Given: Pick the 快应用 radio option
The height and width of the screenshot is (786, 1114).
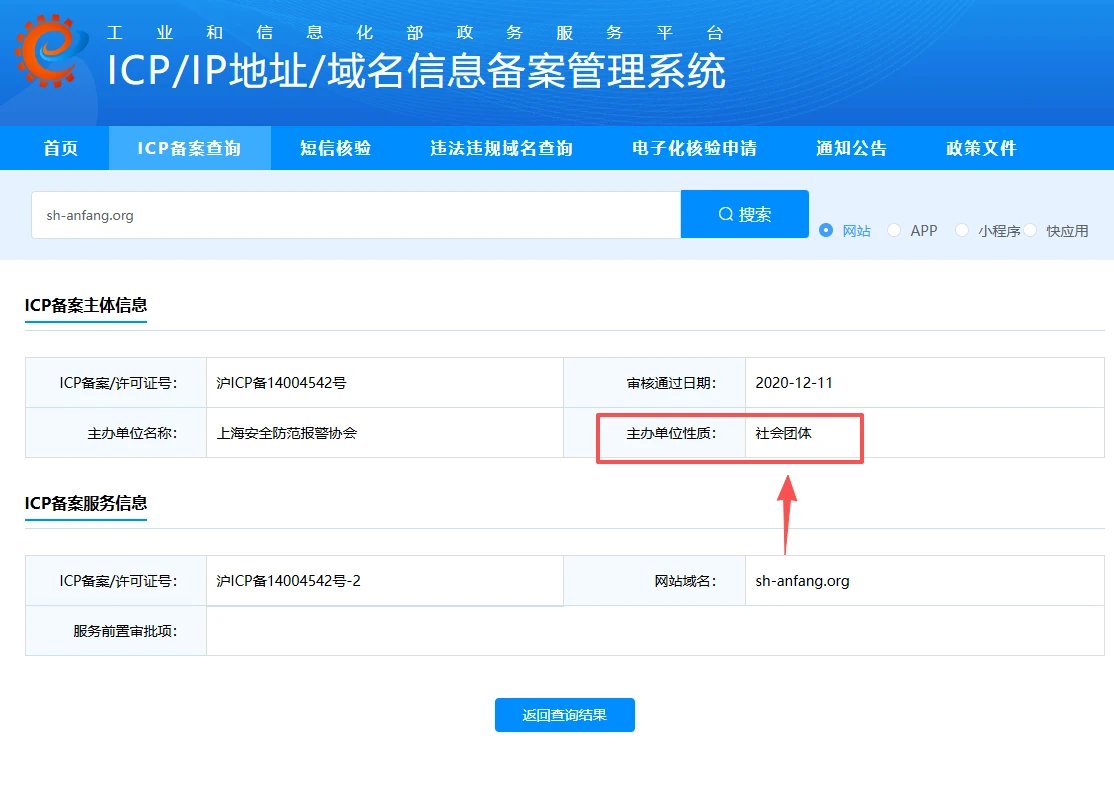Looking at the screenshot, I should (1030, 230).
